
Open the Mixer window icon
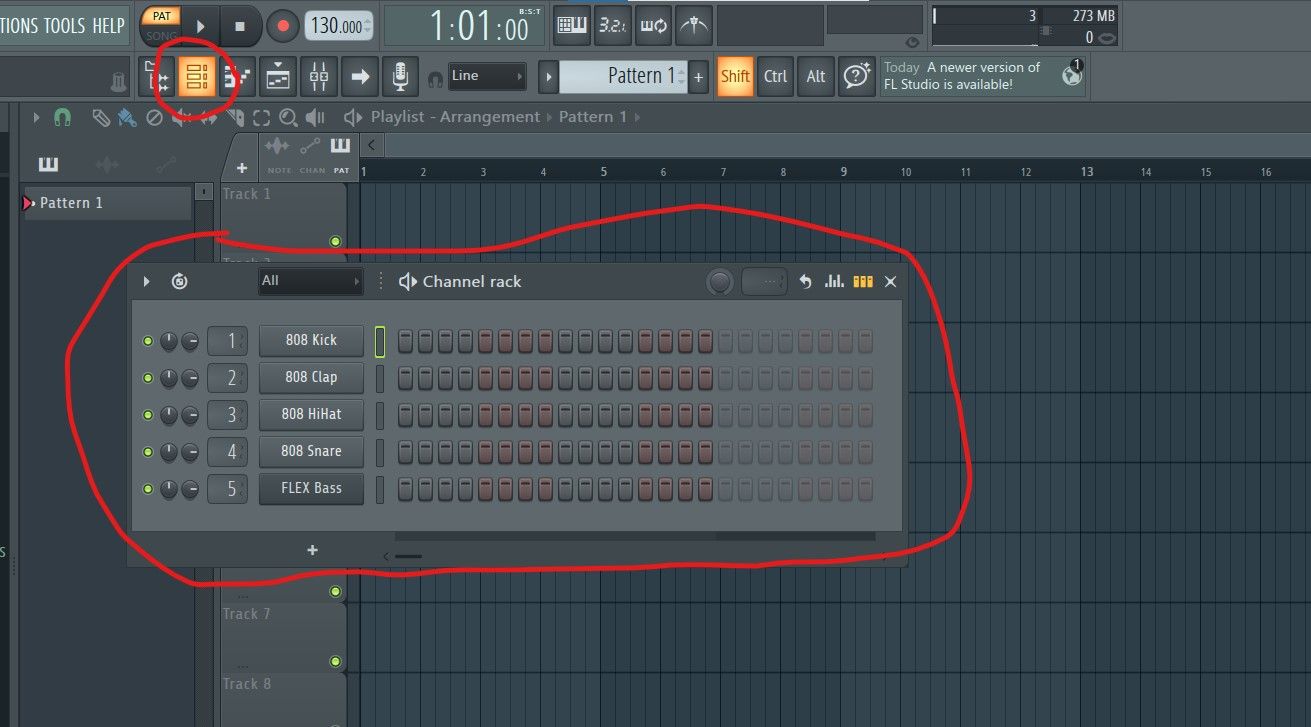(319, 76)
